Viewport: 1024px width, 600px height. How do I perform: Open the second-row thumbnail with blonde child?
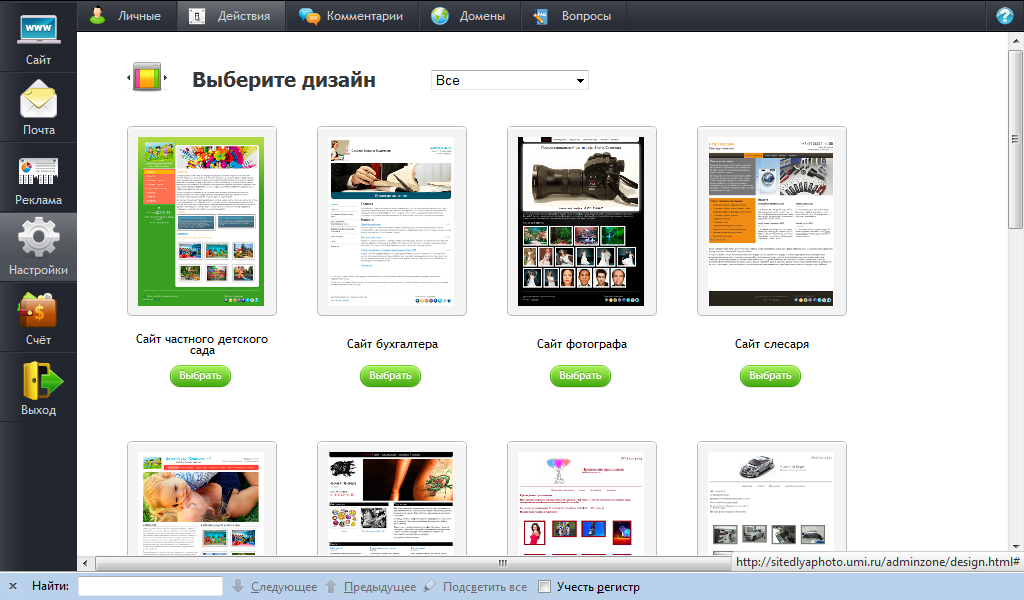pos(202,499)
